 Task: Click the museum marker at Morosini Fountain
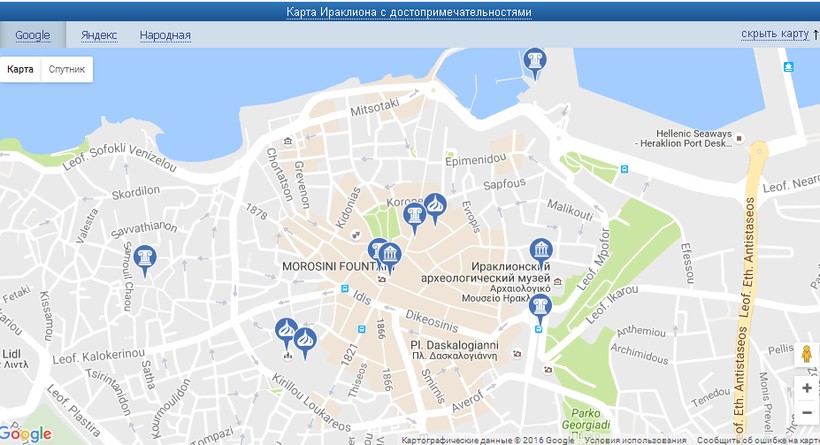390,257
